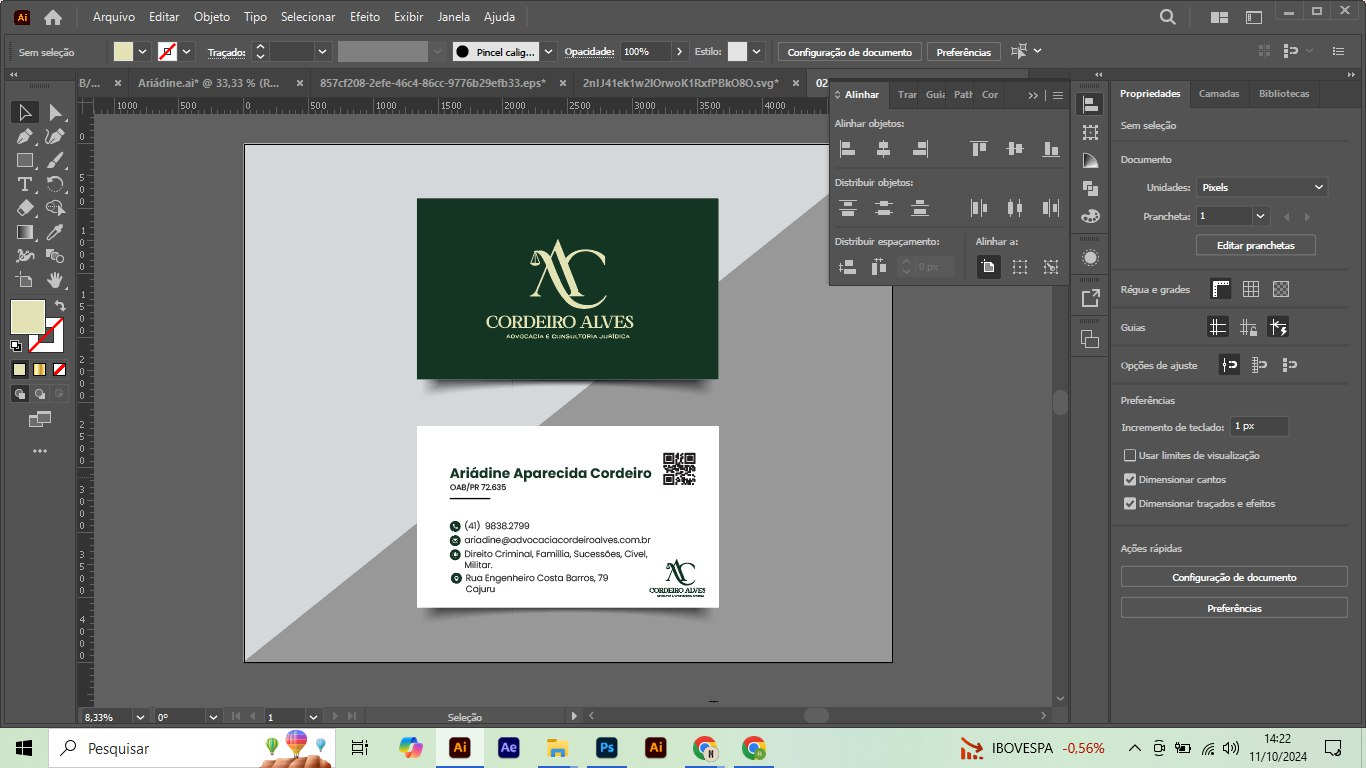Screen dimensions: 1366x768
Task: Select the Hand tool
Action: pos(55,280)
